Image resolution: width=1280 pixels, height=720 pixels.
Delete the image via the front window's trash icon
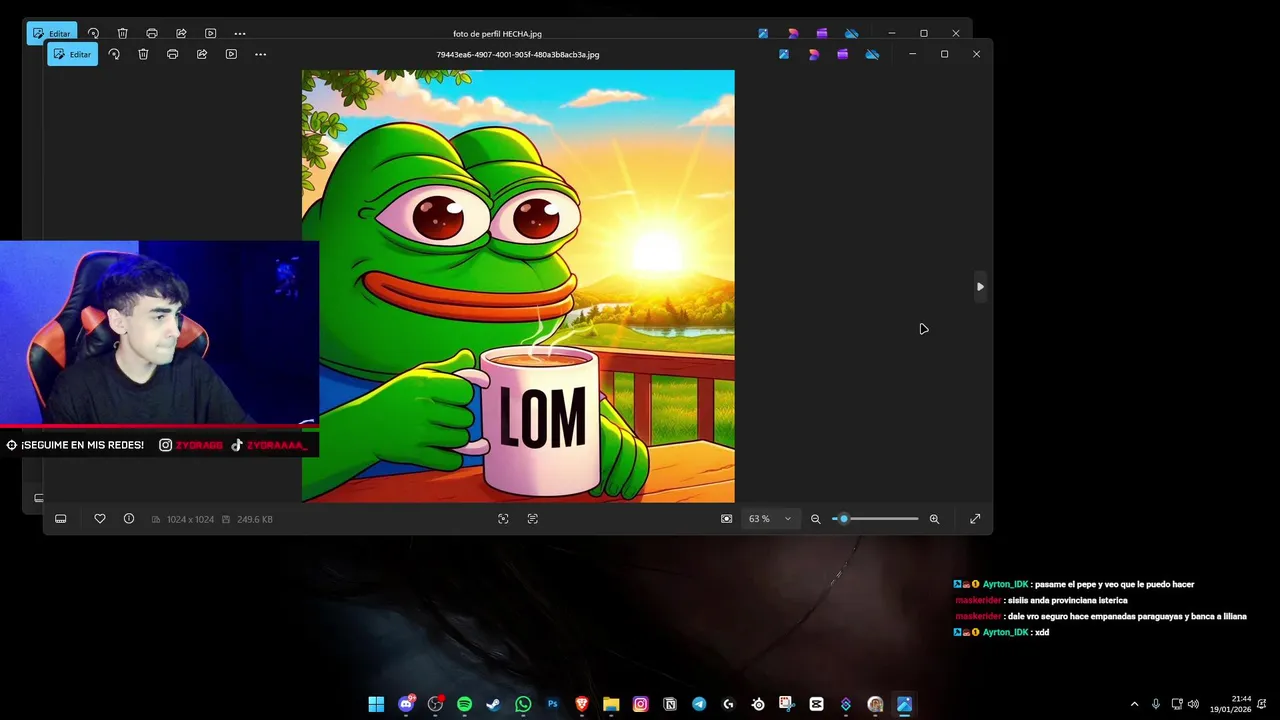(x=143, y=54)
